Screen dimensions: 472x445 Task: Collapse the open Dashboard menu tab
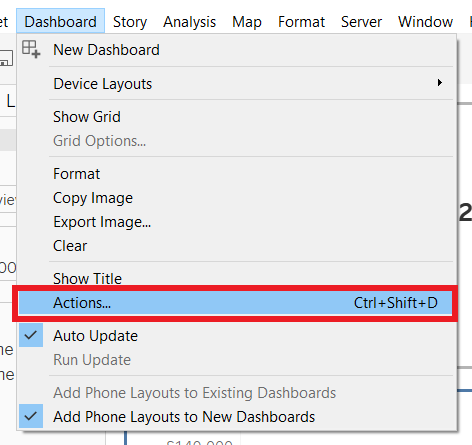[60, 22]
